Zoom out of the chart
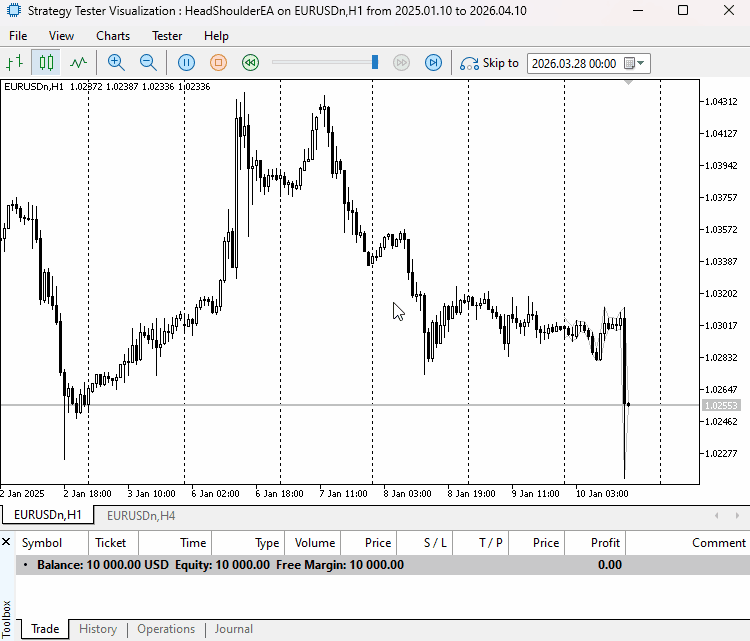 point(148,63)
